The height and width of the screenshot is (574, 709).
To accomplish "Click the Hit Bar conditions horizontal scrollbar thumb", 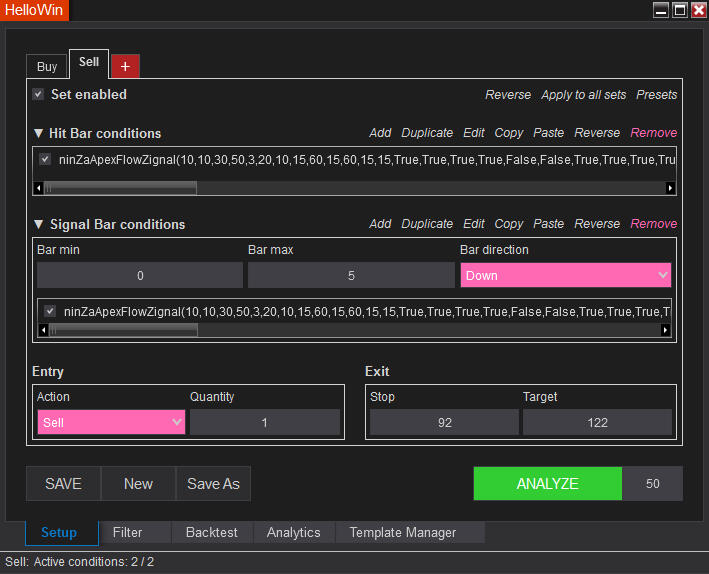I will click(x=120, y=187).
